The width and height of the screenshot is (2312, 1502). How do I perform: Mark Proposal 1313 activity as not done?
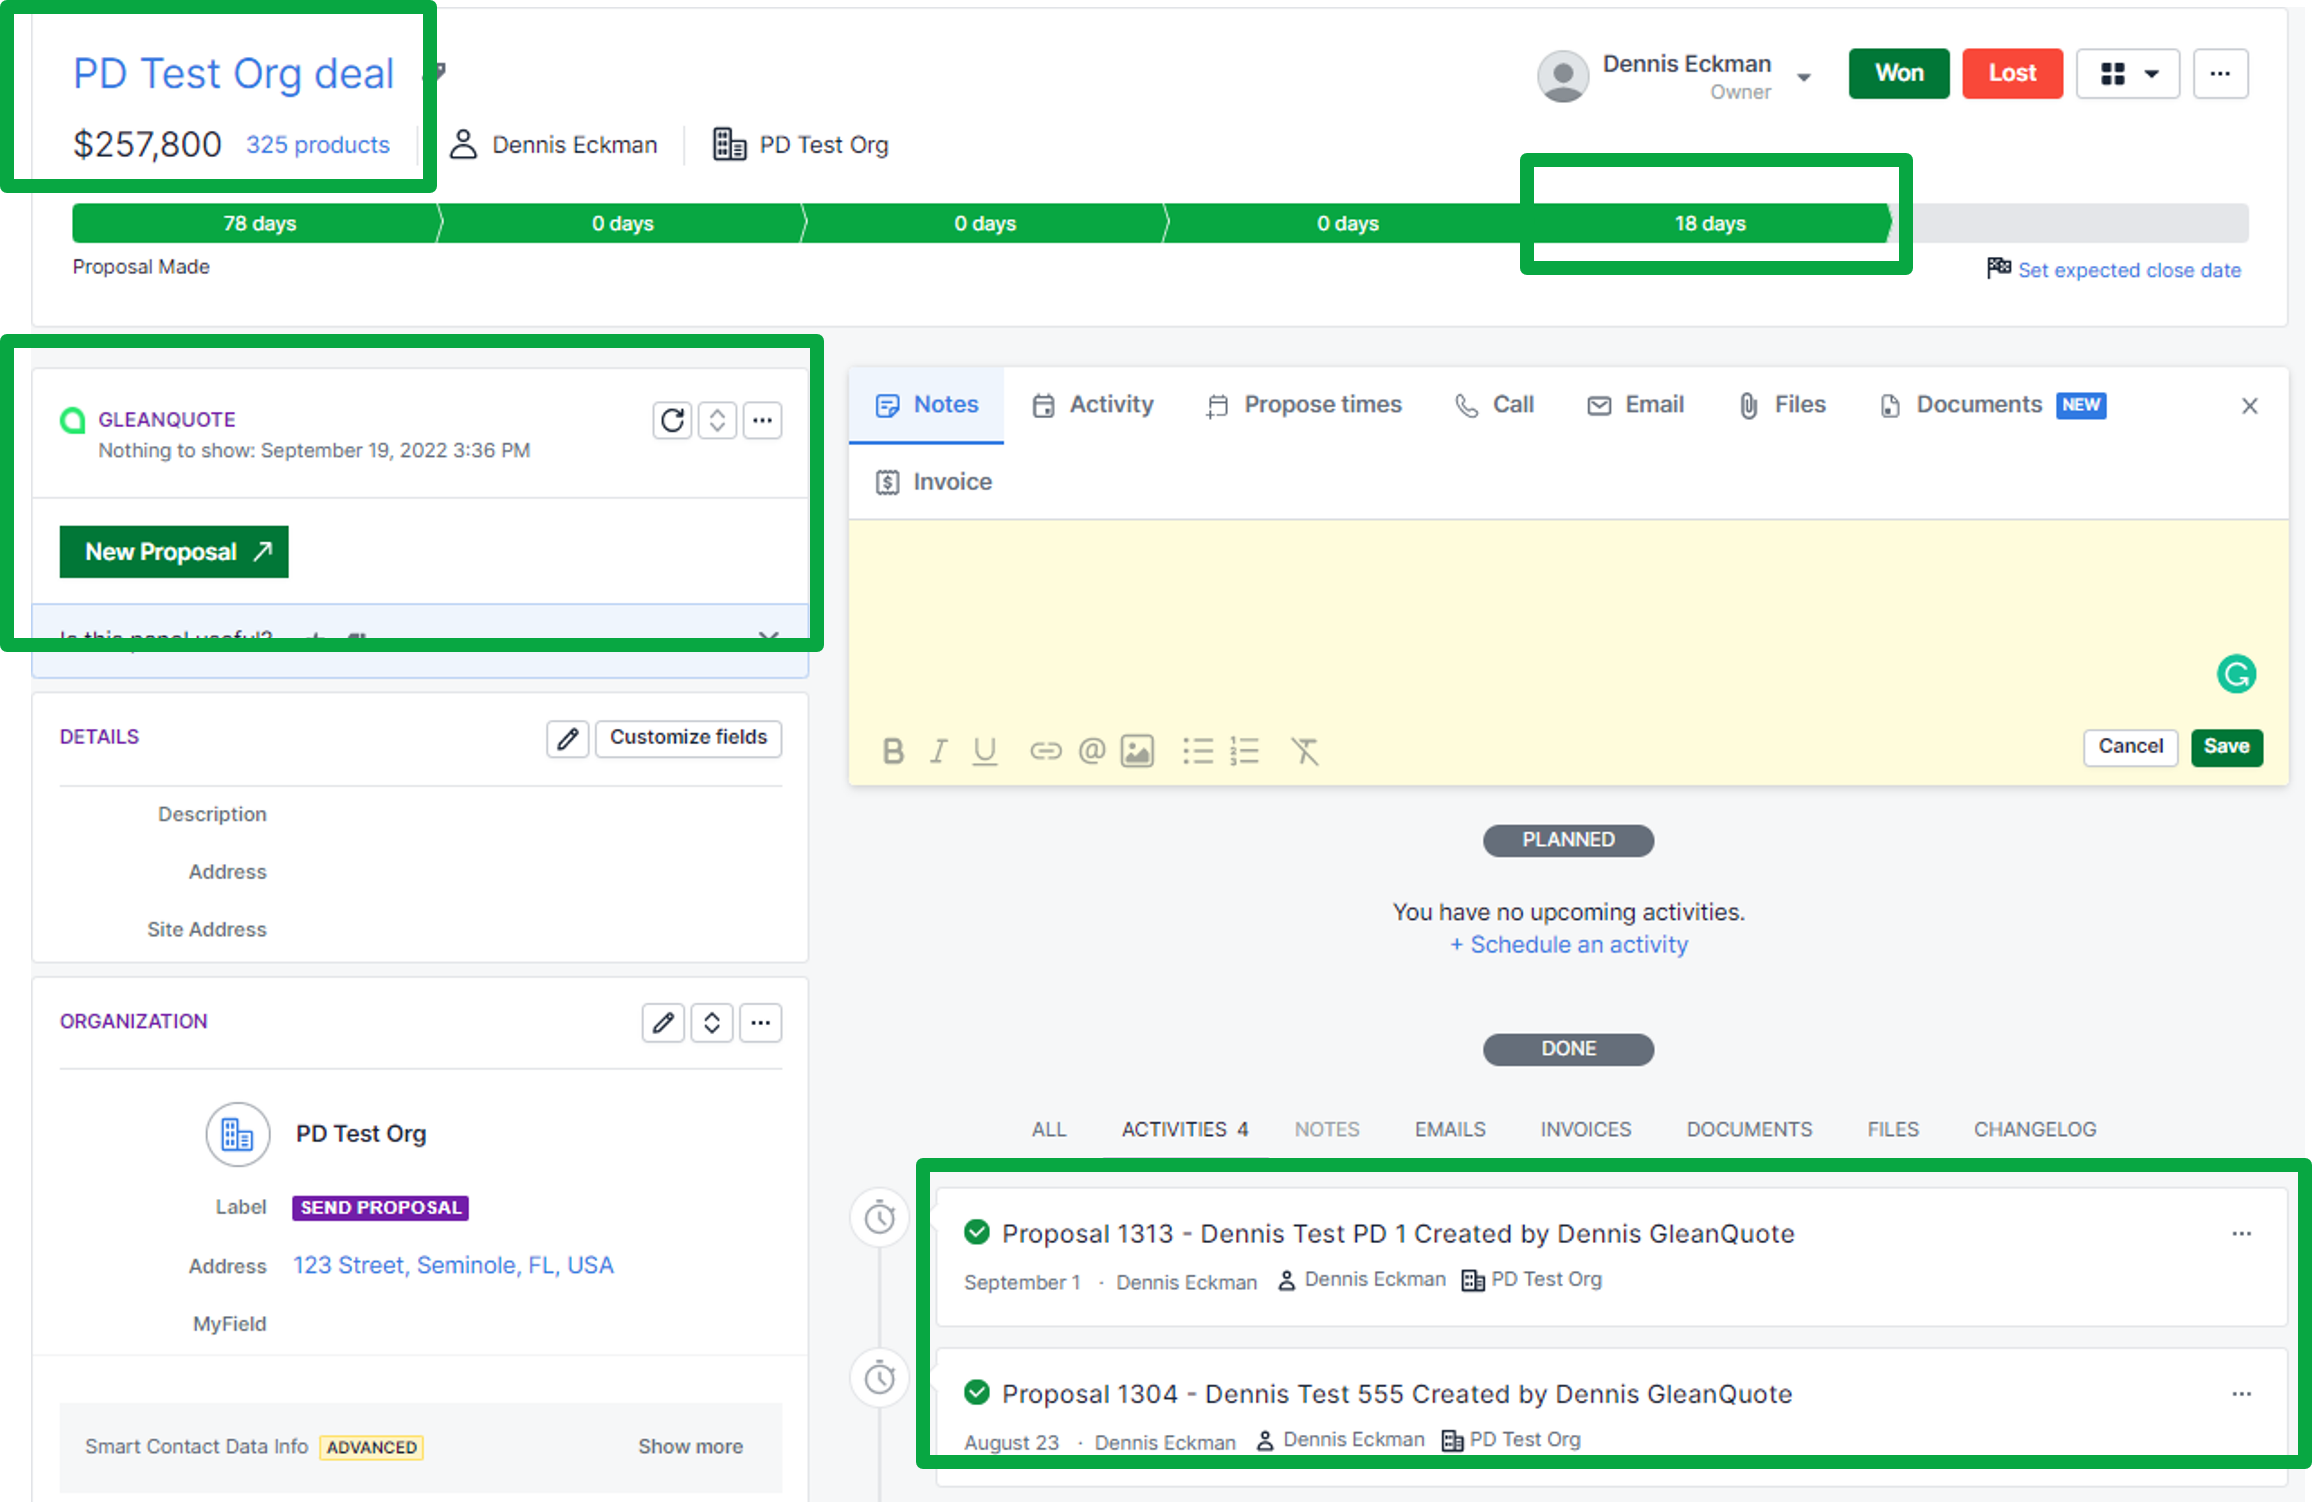tap(977, 1233)
